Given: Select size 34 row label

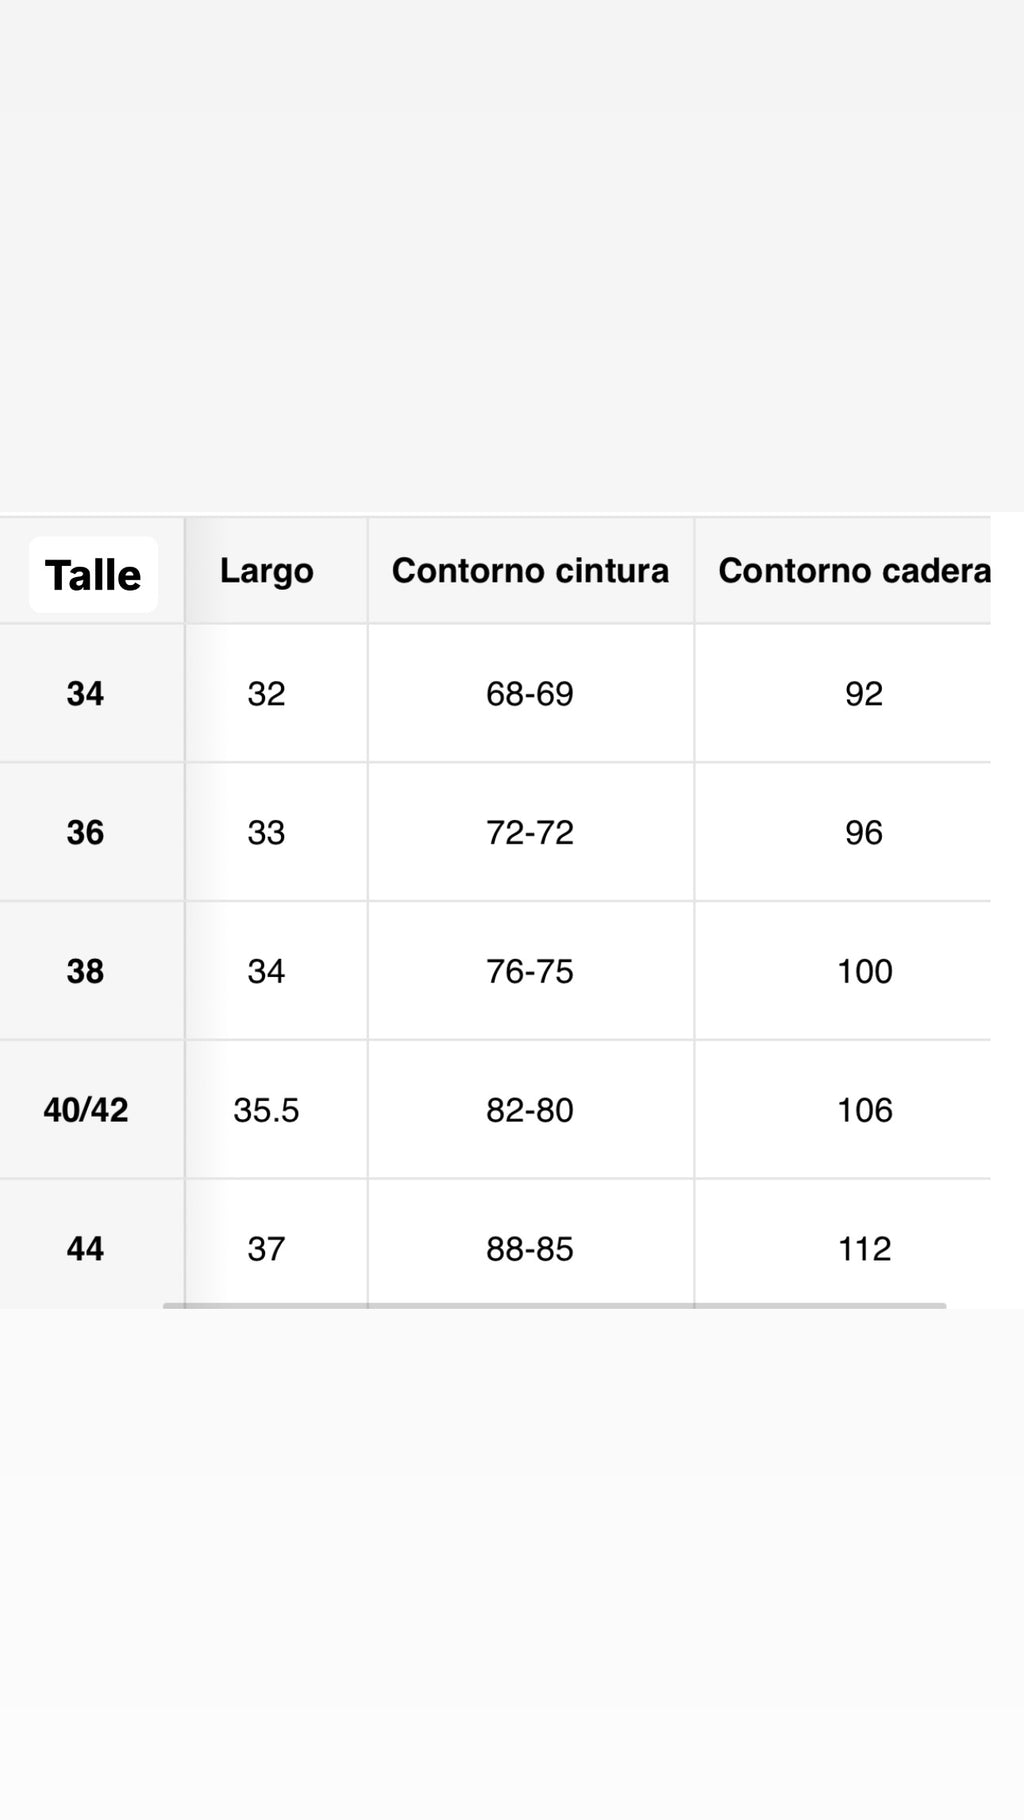Looking at the screenshot, I should coord(85,694).
